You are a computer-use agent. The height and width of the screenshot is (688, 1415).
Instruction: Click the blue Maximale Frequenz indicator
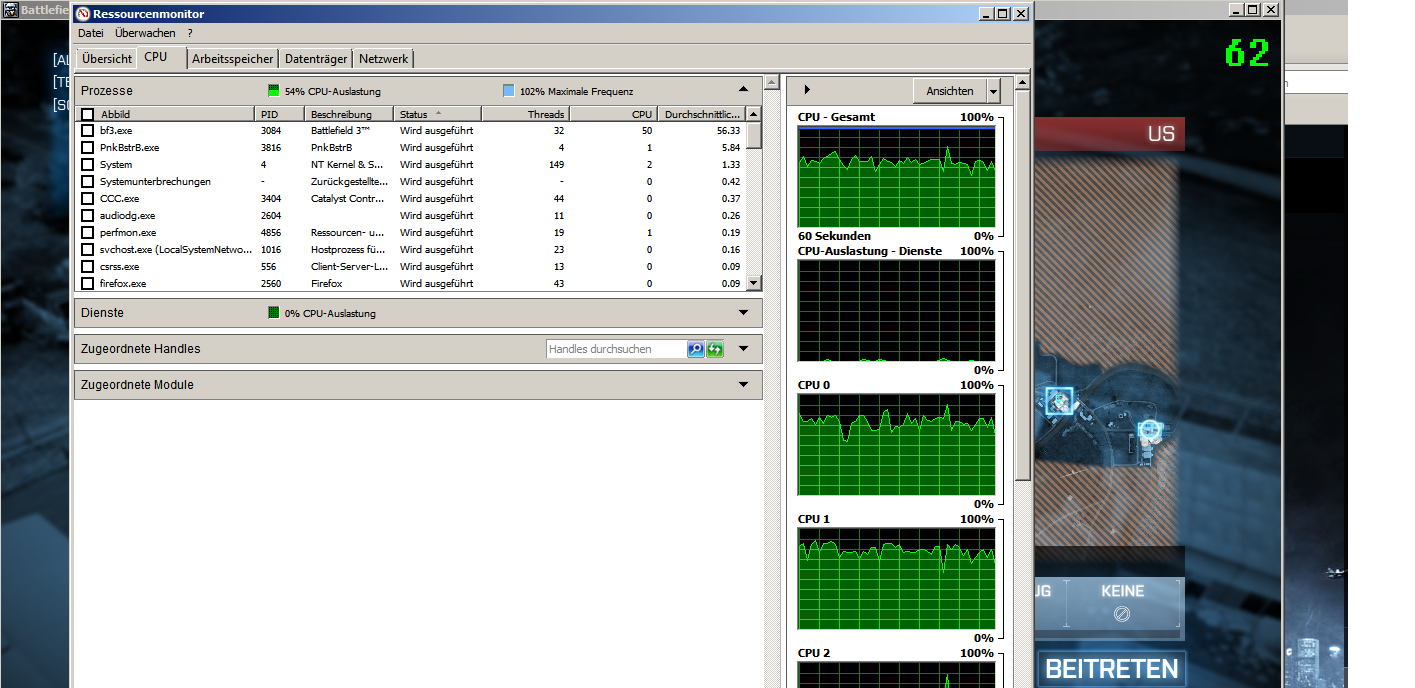[509, 91]
